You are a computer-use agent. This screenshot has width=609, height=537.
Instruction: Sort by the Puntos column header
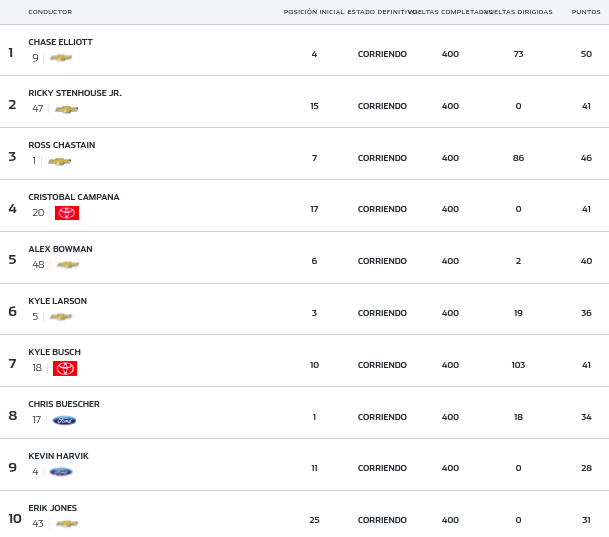586,12
